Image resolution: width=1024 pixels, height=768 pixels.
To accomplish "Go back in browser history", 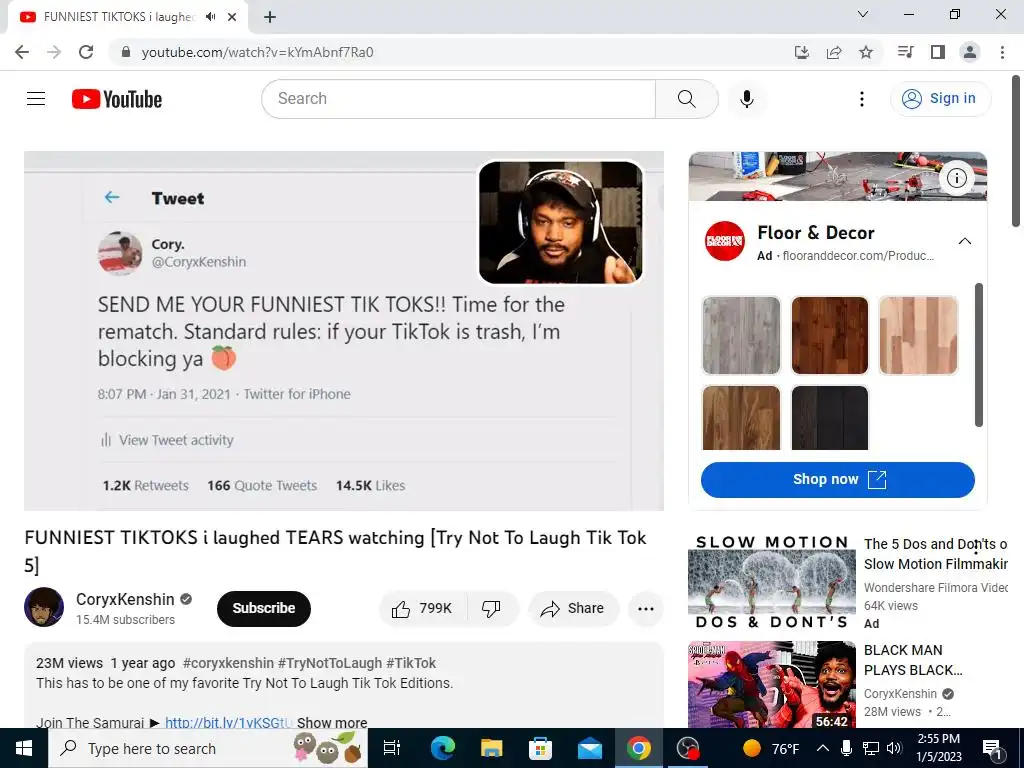I will point(22,52).
